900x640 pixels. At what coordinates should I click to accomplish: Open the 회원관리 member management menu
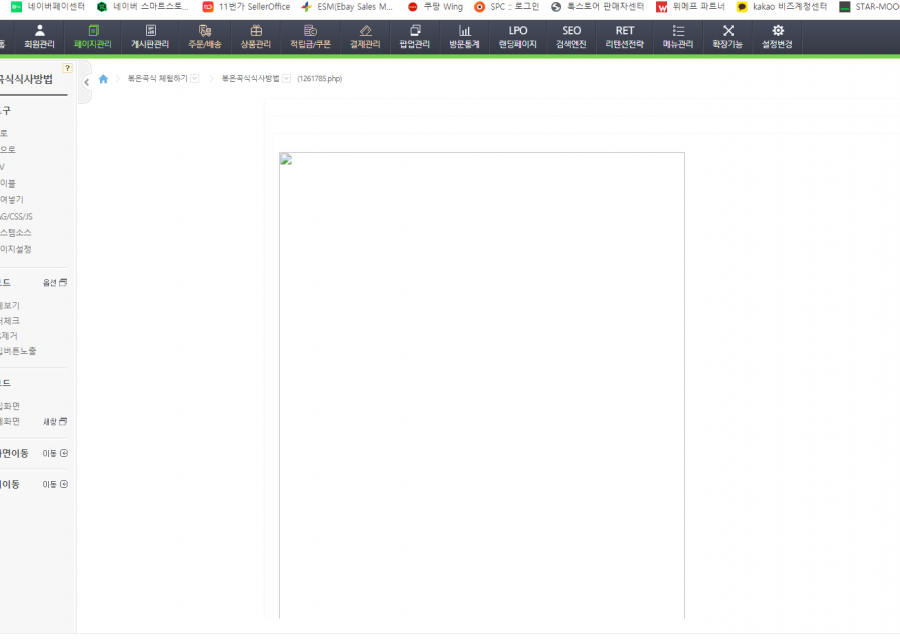pos(39,37)
